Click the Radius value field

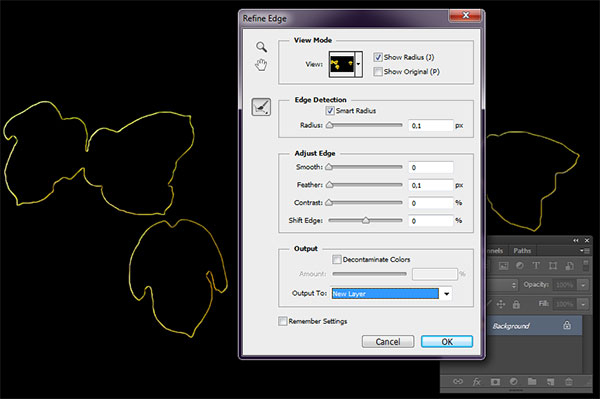pos(430,125)
